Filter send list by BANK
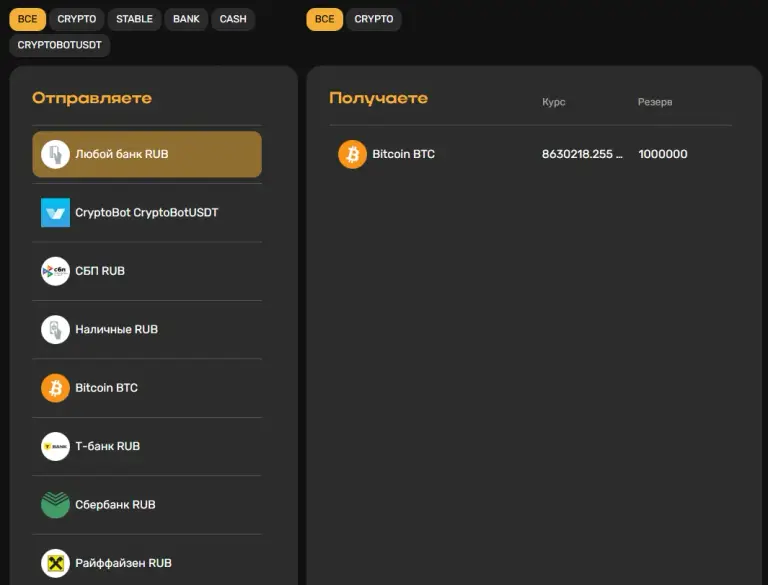 tap(186, 19)
